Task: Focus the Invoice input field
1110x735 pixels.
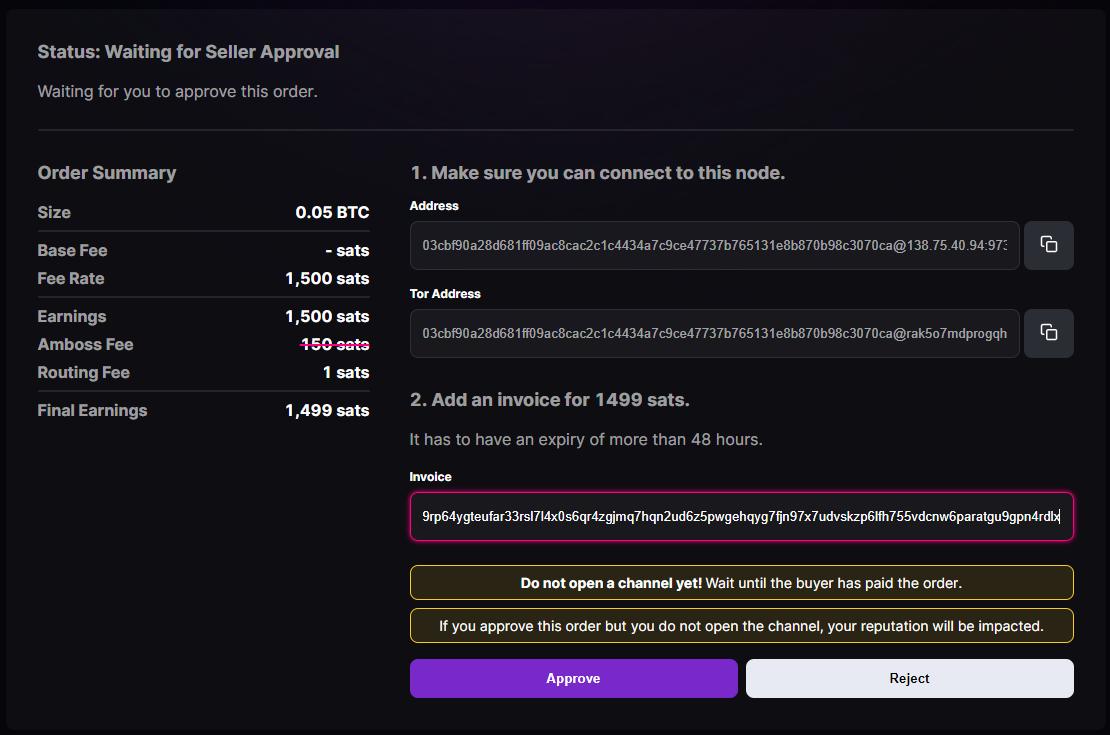Action: (x=740, y=516)
